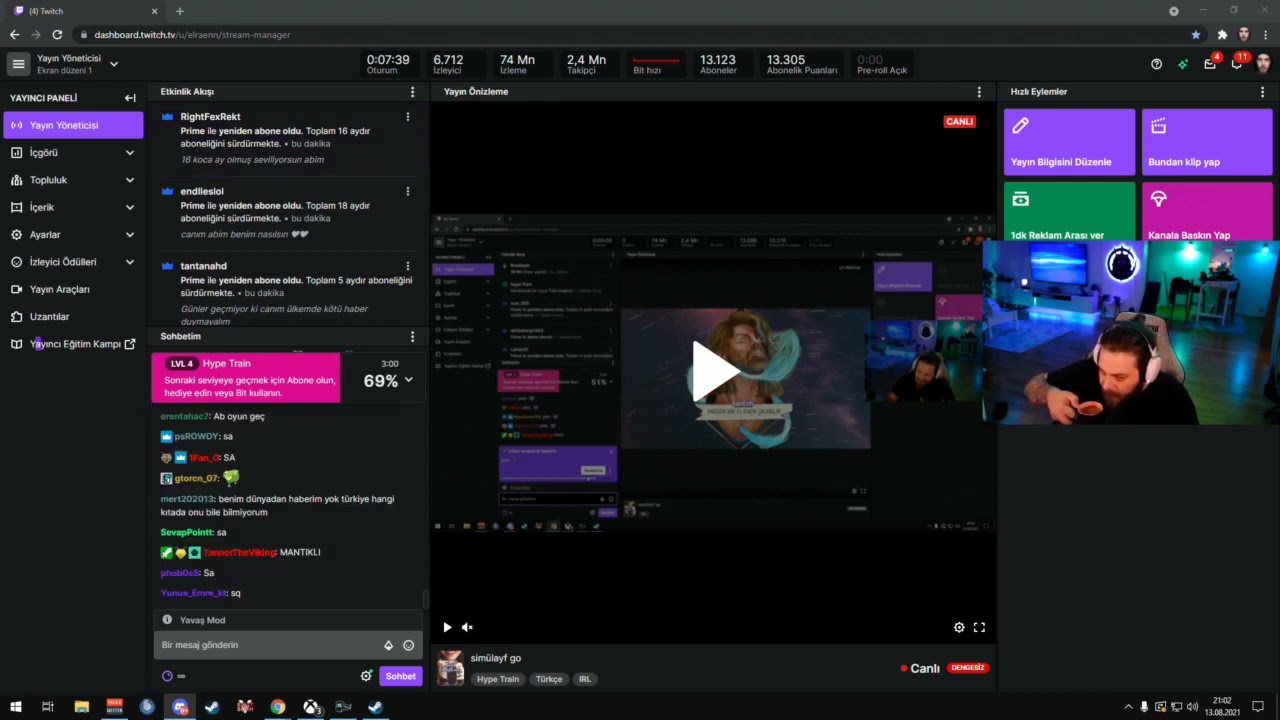Viewport: 1280px width, 720px height.
Task: Open the Bits icon in chat input
Action: coord(389,645)
